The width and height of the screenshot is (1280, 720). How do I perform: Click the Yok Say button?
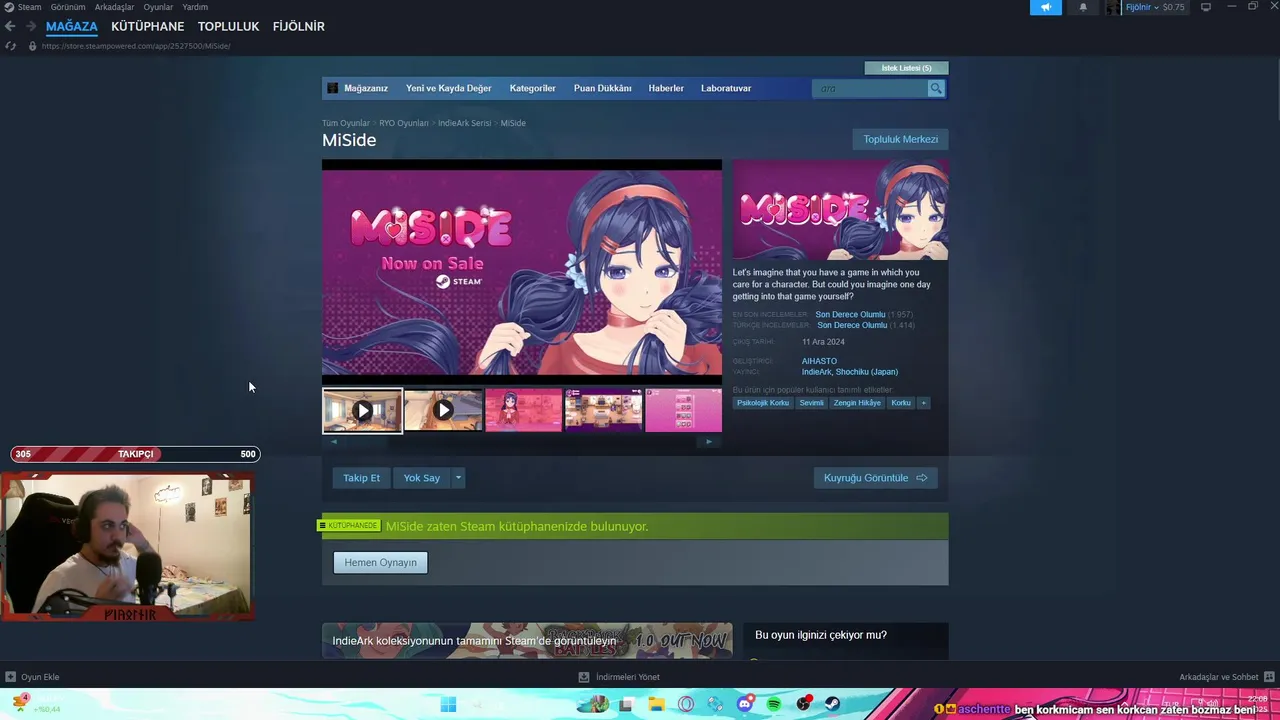click(422, 478)
